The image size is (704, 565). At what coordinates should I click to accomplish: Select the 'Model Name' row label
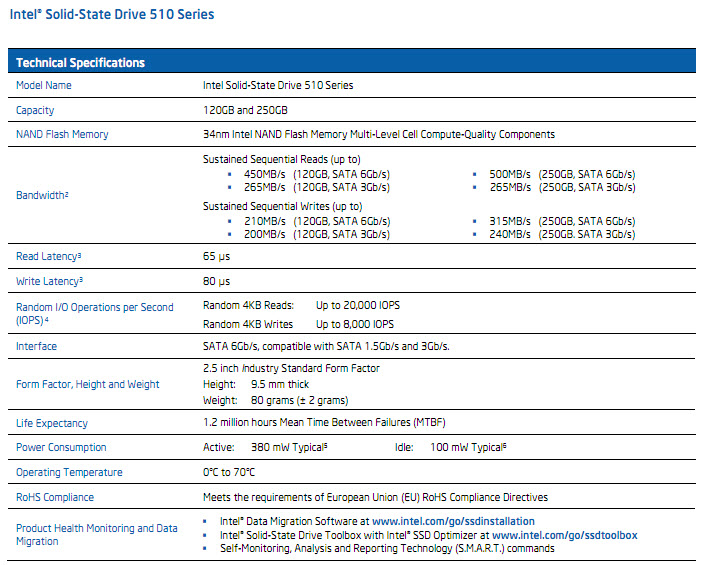pos(44,85)
